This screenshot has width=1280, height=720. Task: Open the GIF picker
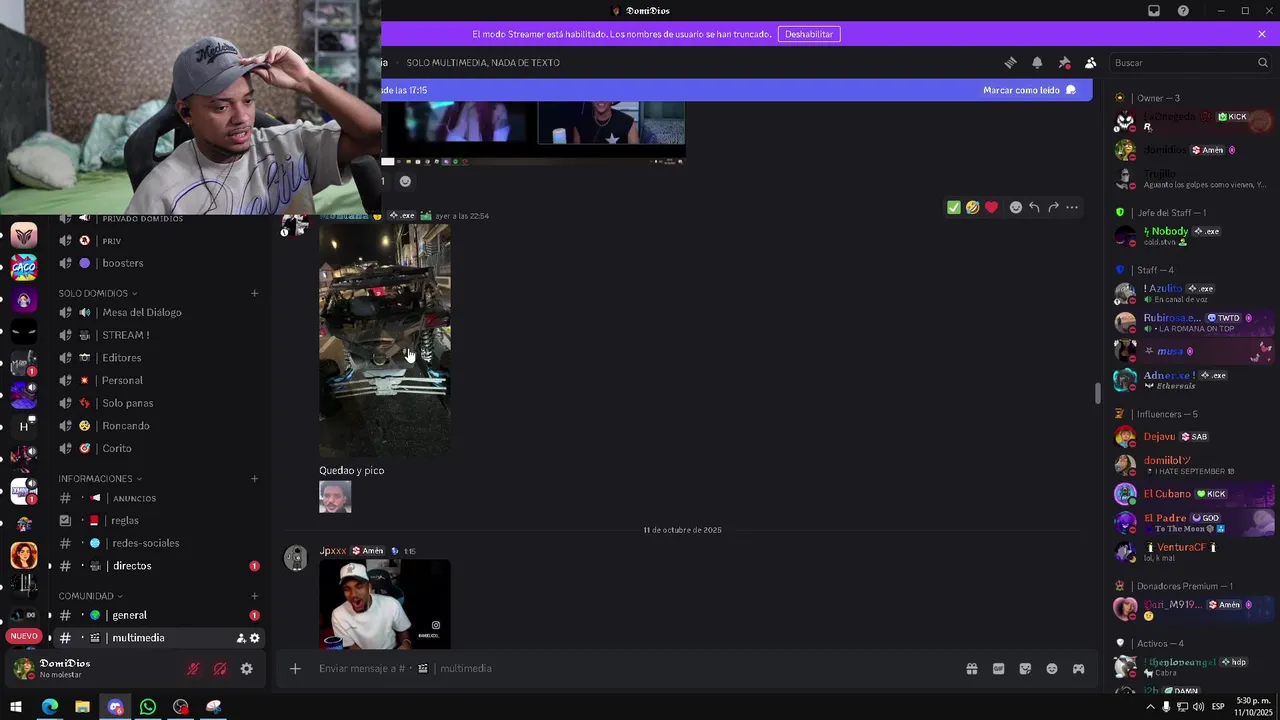[x=998, y=668]
